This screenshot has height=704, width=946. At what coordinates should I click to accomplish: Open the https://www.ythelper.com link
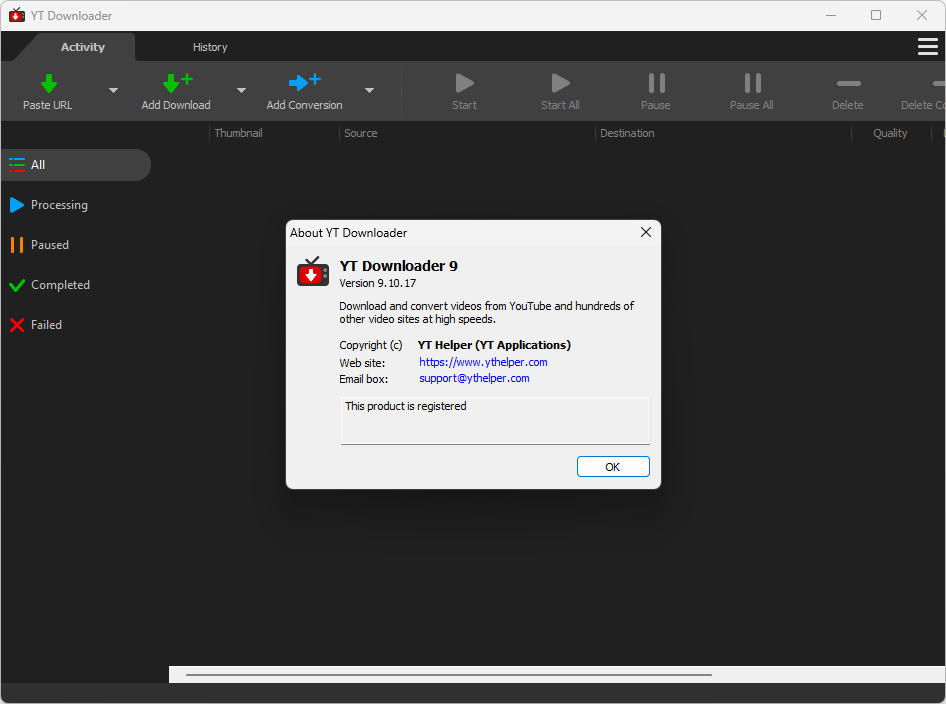click(x=483, y=362)
